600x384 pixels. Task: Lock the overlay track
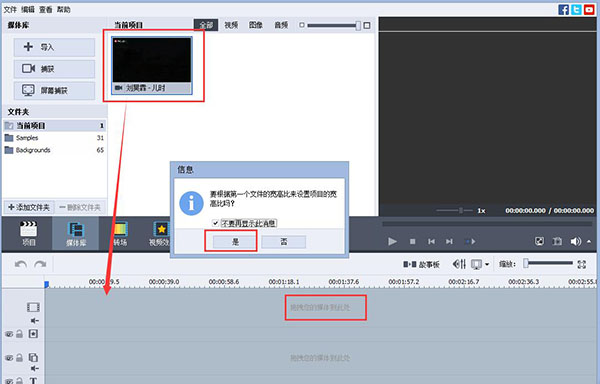19,358
